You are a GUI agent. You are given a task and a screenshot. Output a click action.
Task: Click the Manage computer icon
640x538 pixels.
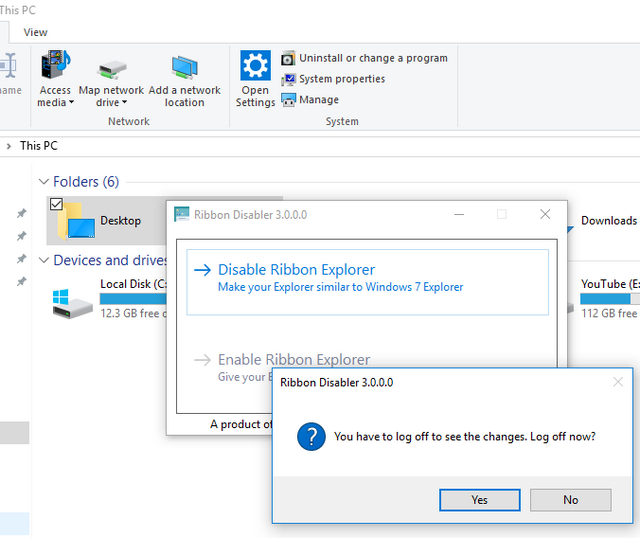tap(288, 100)
